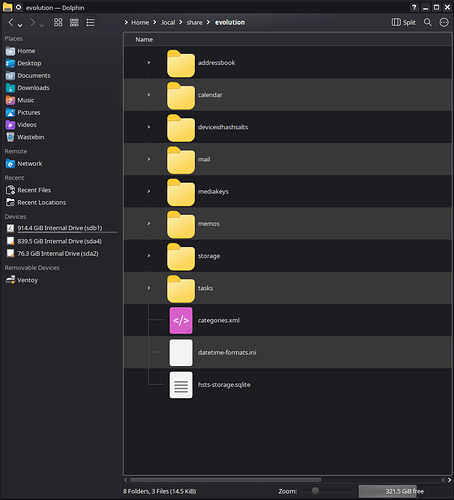This screenshot has width=454, height=500.
Task: Toggle Split view
Action: coord(403,22)
